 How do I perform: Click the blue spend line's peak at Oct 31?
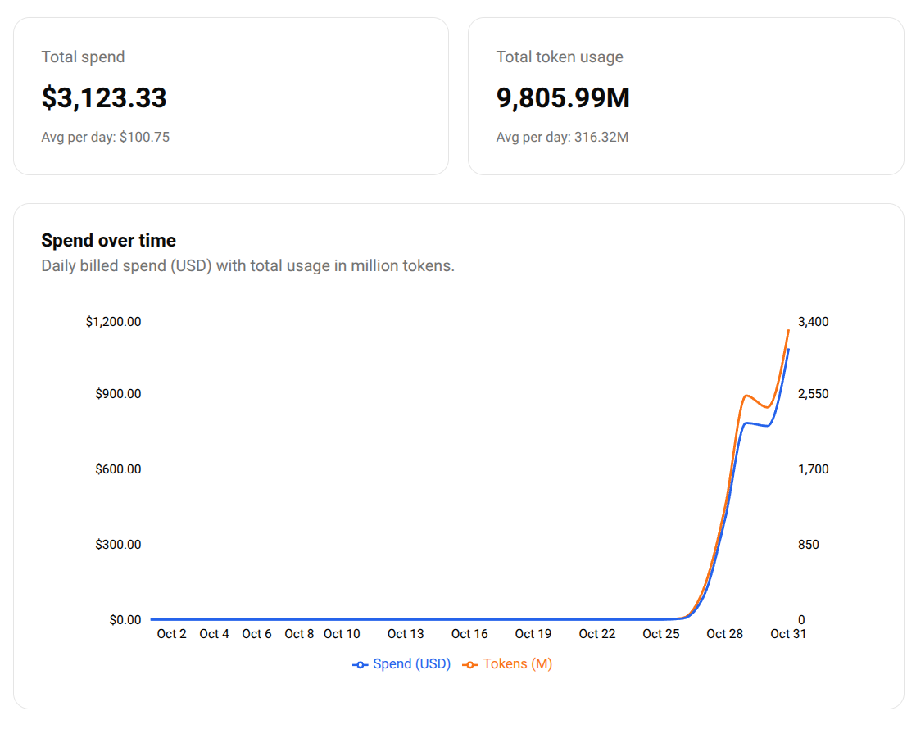click(788, 350)
